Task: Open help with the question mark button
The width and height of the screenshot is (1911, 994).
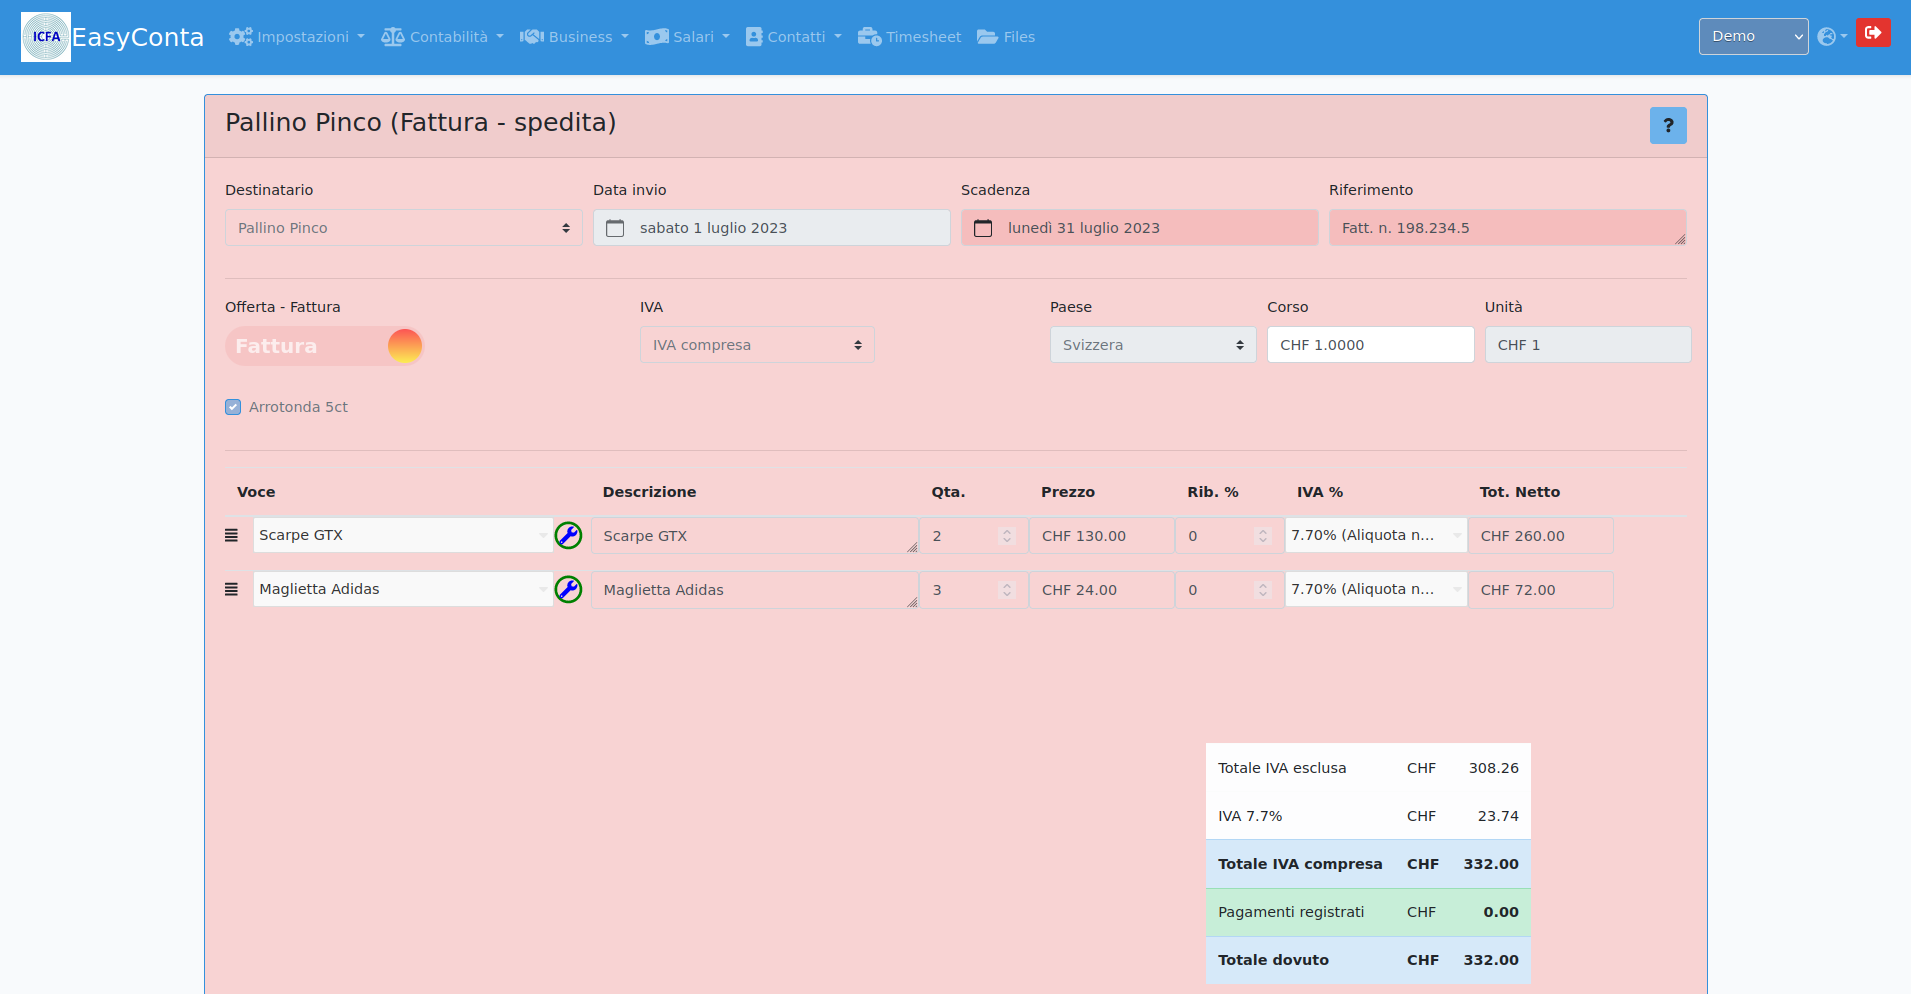Action: (x=1668, y=125)
